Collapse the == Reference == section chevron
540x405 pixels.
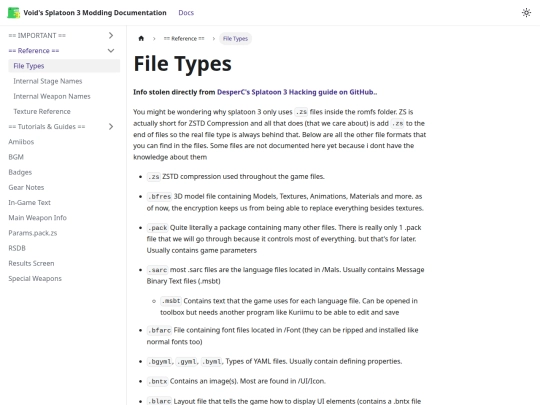click(x=111, y=51)
